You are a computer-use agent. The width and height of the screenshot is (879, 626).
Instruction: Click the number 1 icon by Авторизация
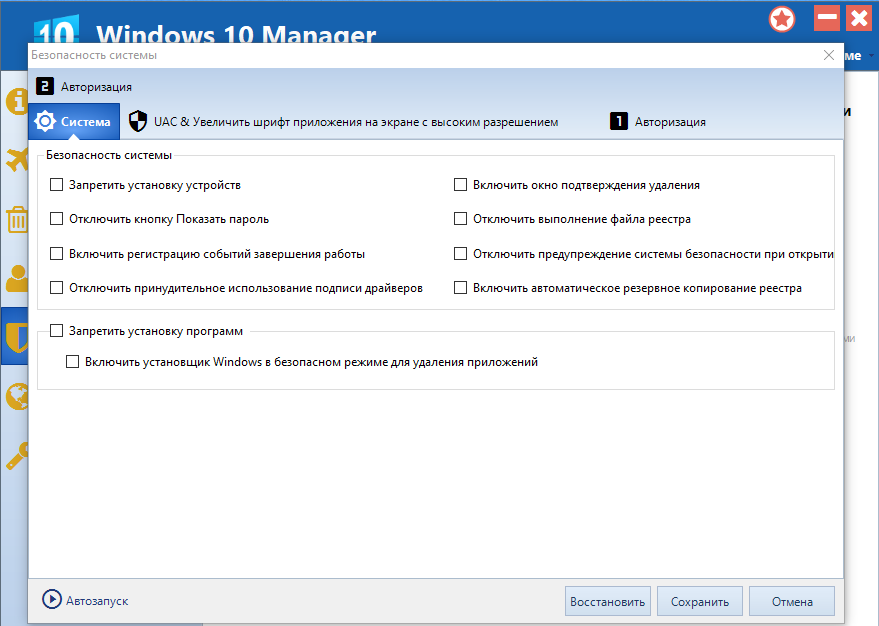click(618, 121)
